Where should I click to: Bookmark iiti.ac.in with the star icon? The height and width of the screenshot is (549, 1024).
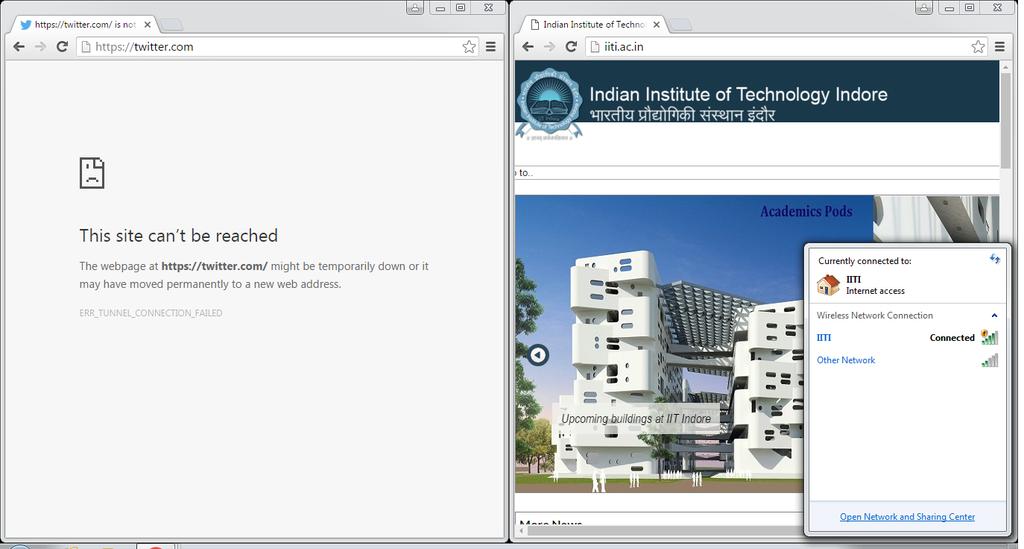978,47
